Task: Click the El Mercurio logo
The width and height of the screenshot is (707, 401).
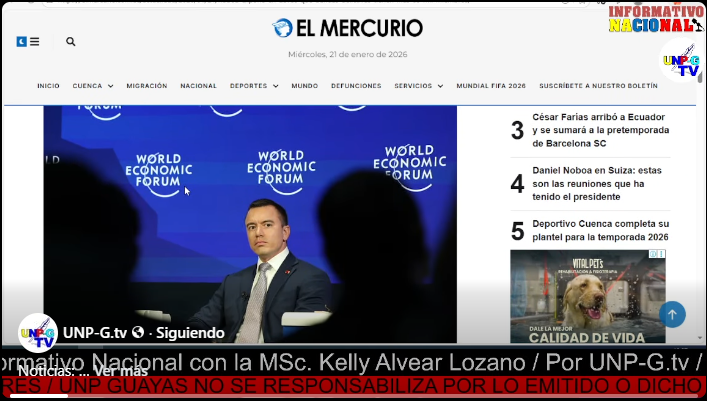Action: [x=347, y=28]
